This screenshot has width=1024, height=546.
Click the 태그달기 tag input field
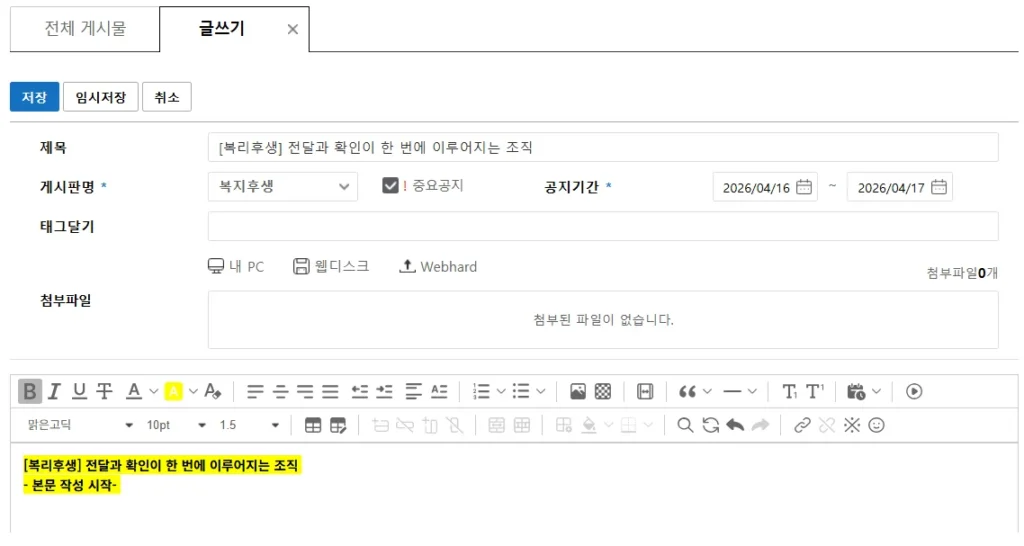602,226
